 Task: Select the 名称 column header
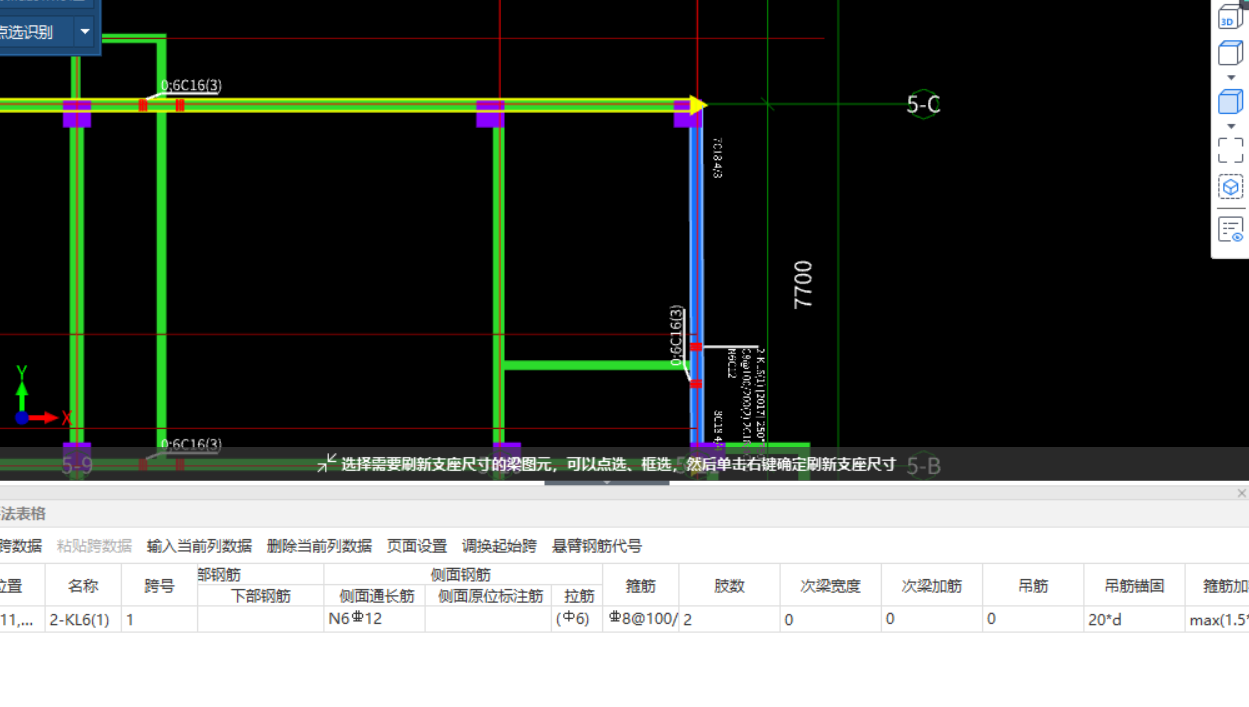tap(83, 585)
